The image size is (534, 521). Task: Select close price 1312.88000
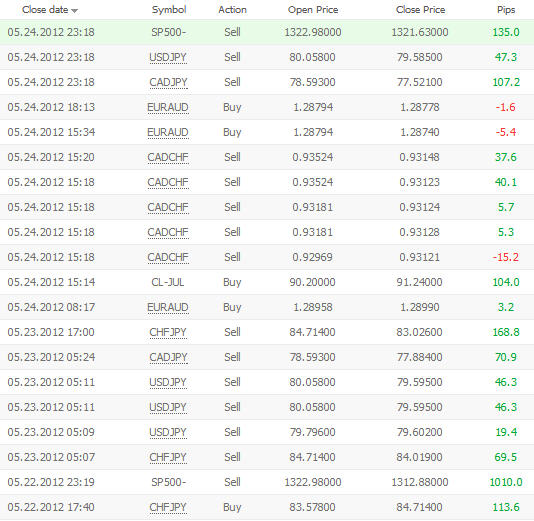point(420,482)
